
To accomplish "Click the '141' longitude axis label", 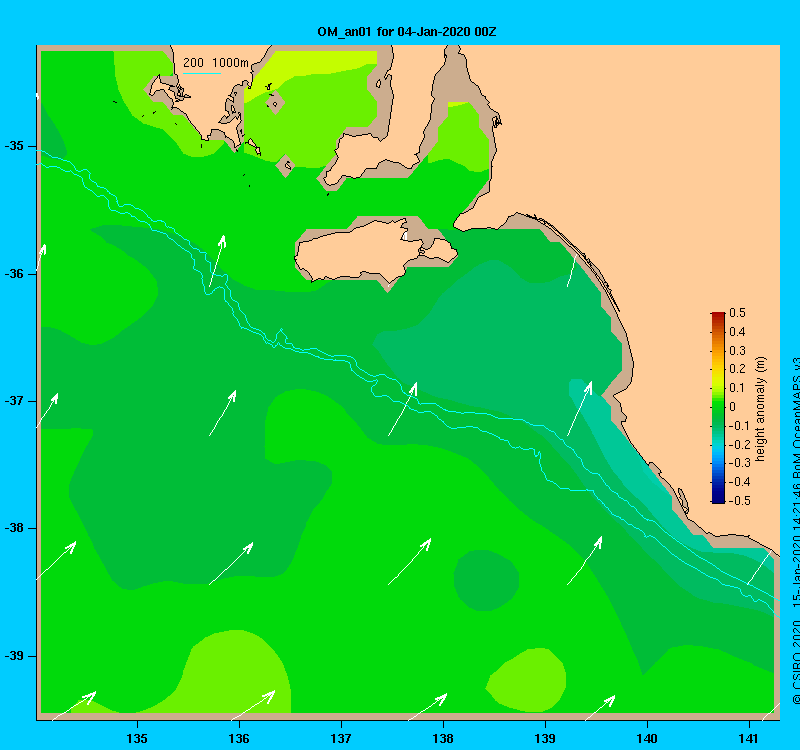I will coord(748,738).
